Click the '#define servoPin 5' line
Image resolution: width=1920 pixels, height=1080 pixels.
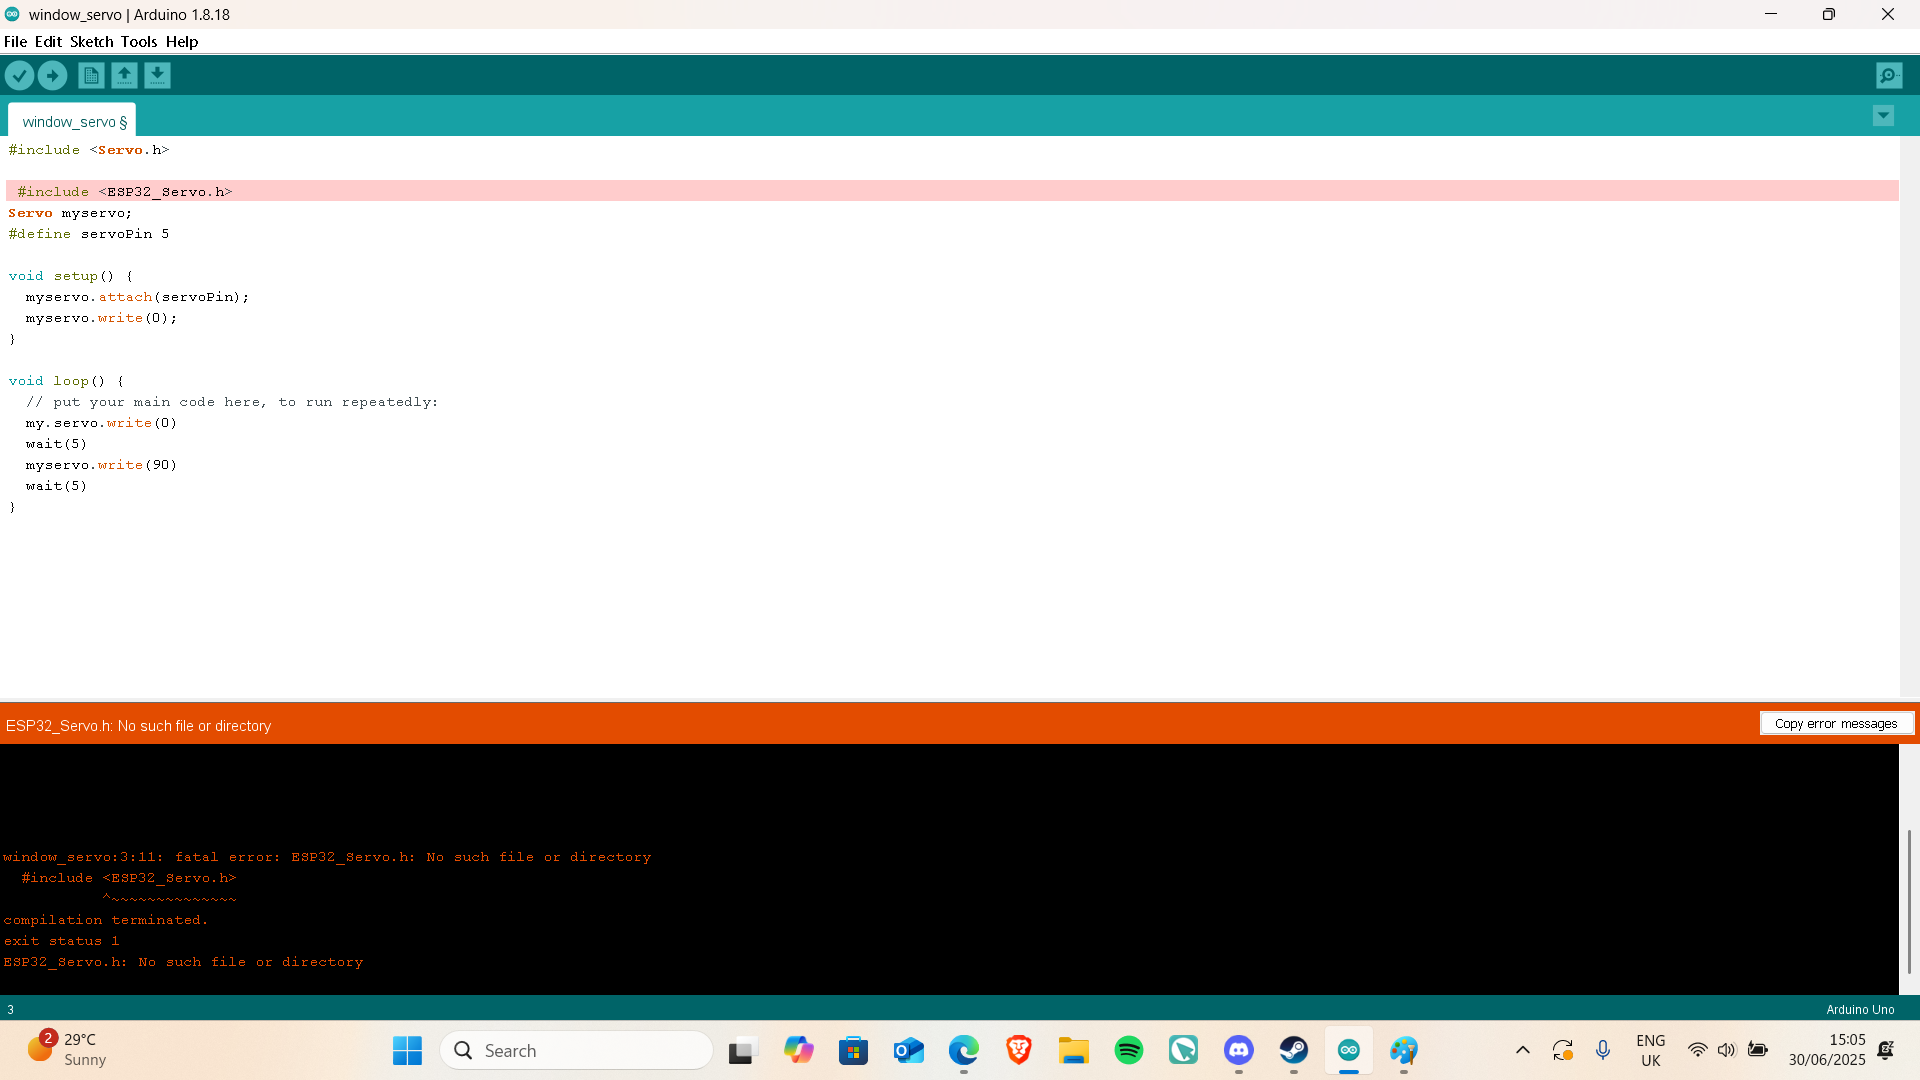pos(89,234)
